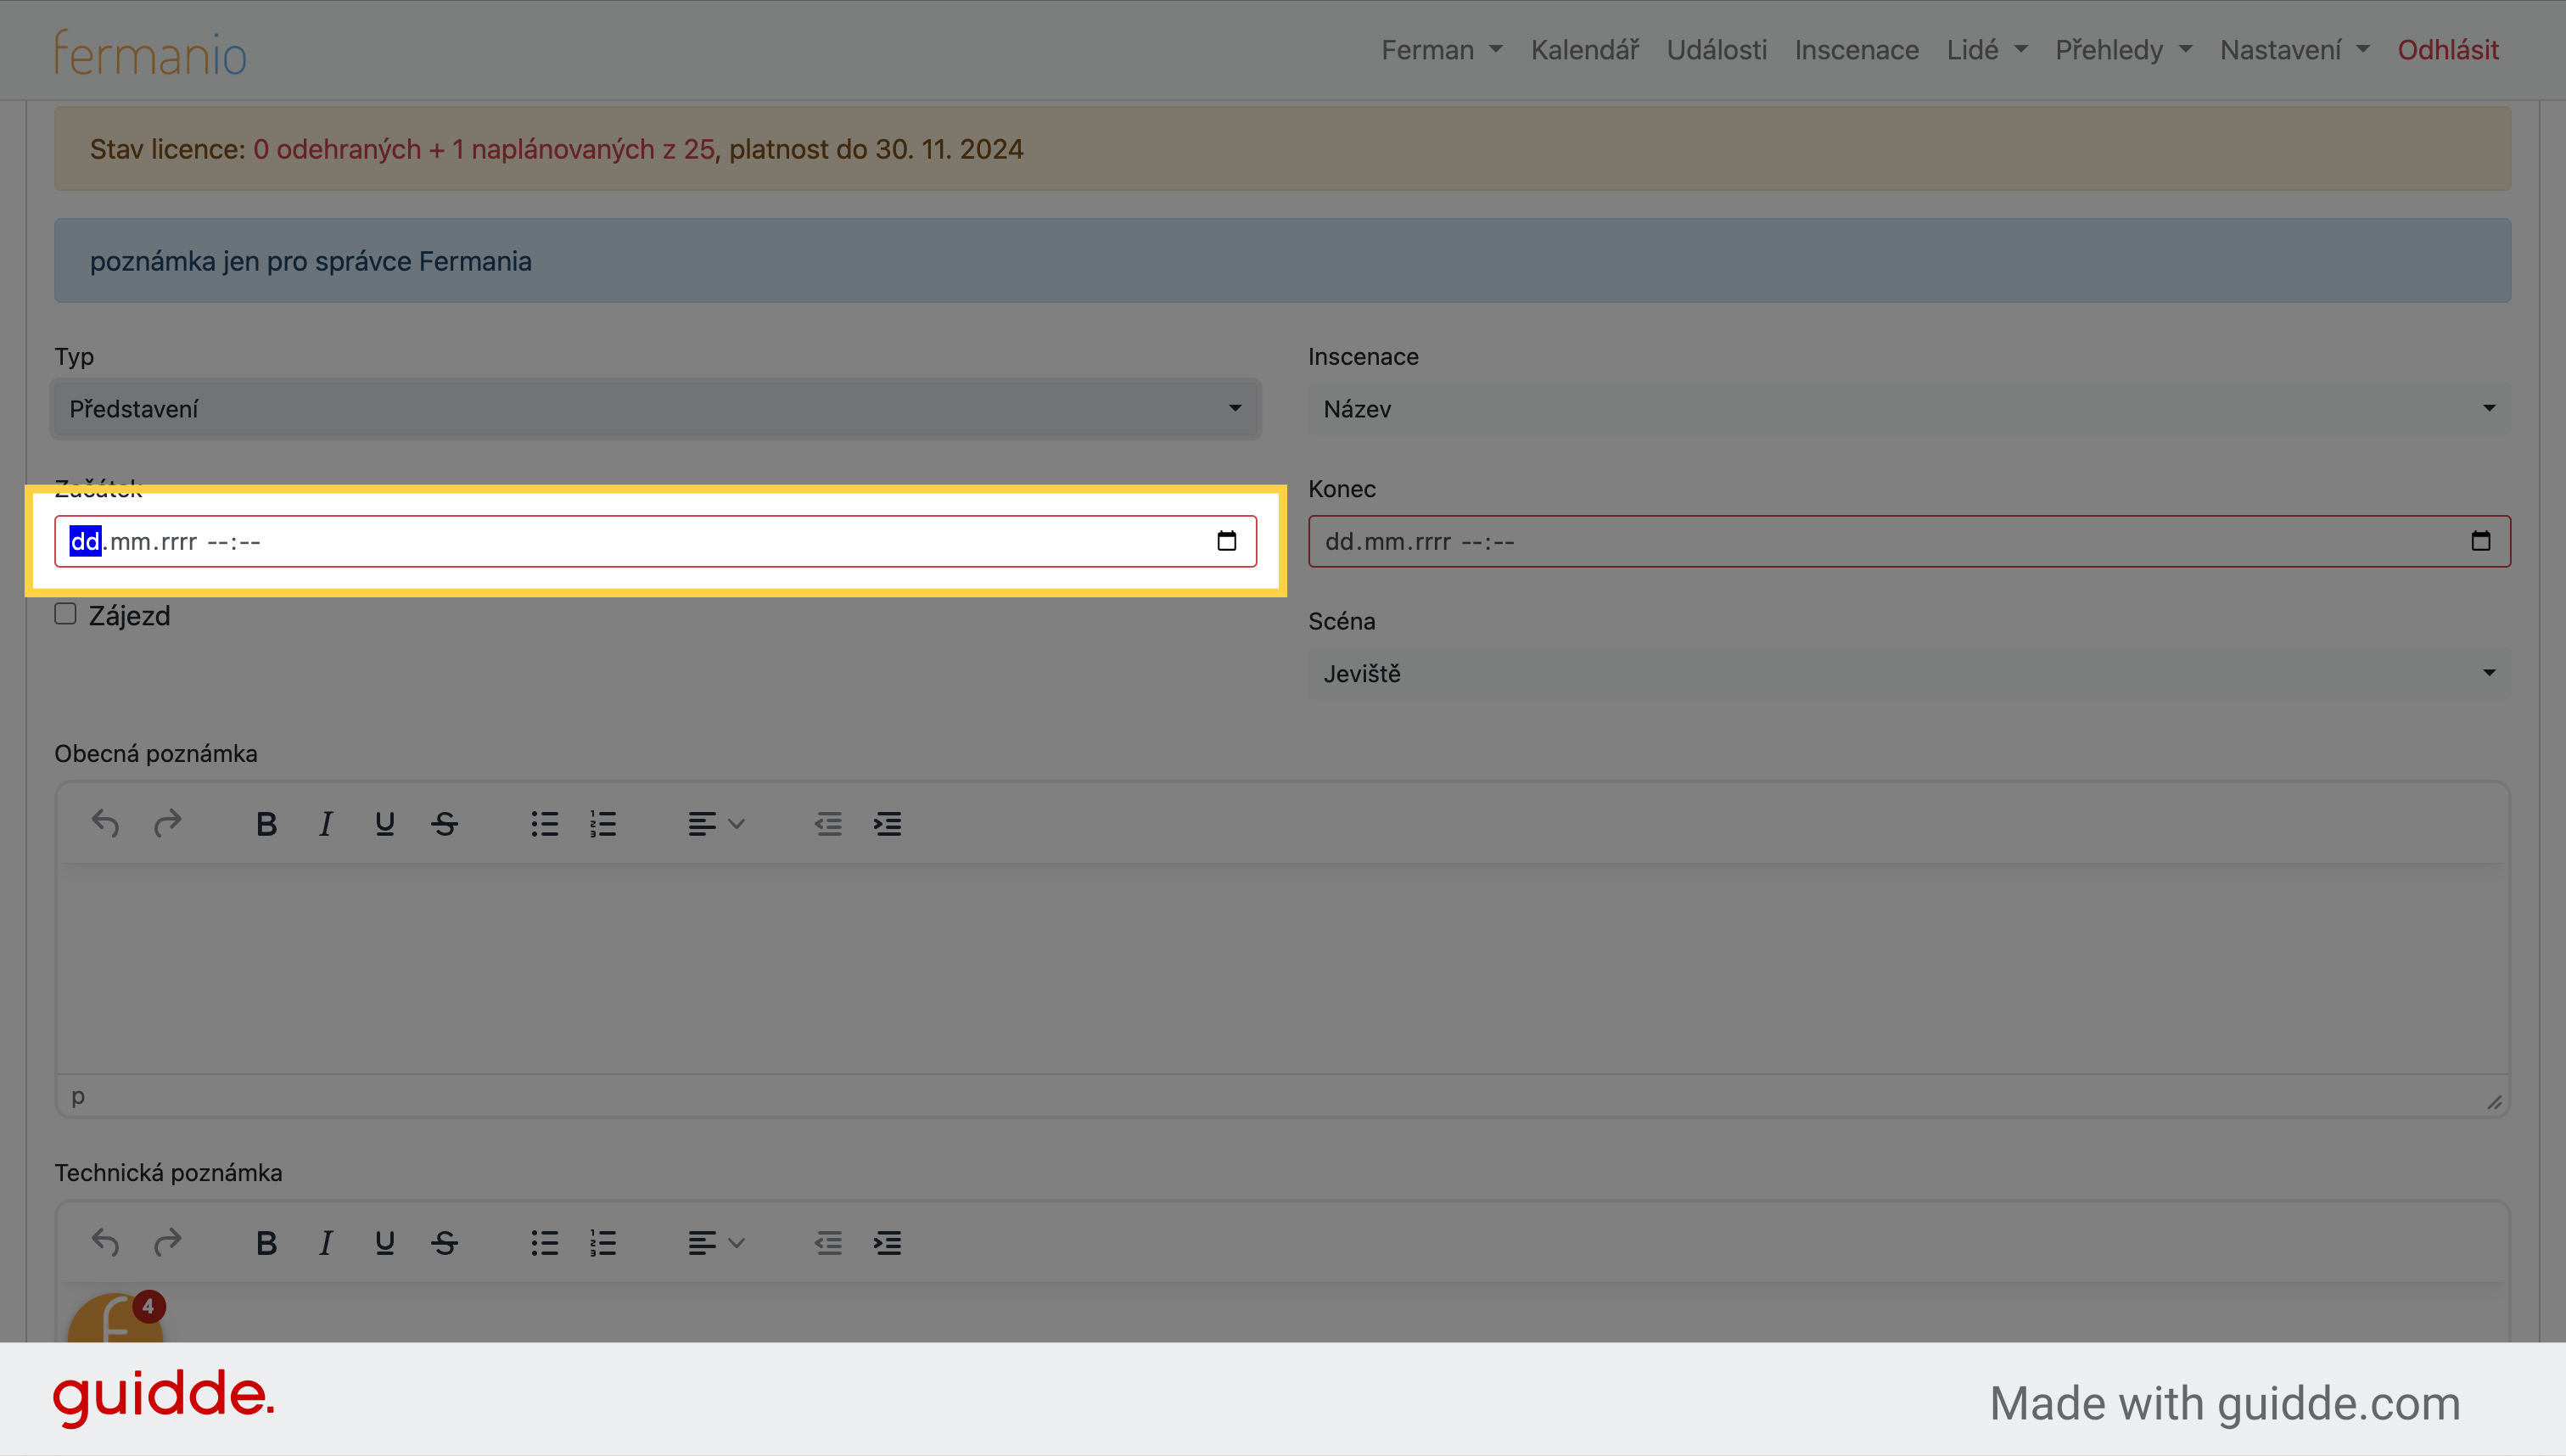Open the Inscenace dropdown showing Název

click(x=1909, y=409)
